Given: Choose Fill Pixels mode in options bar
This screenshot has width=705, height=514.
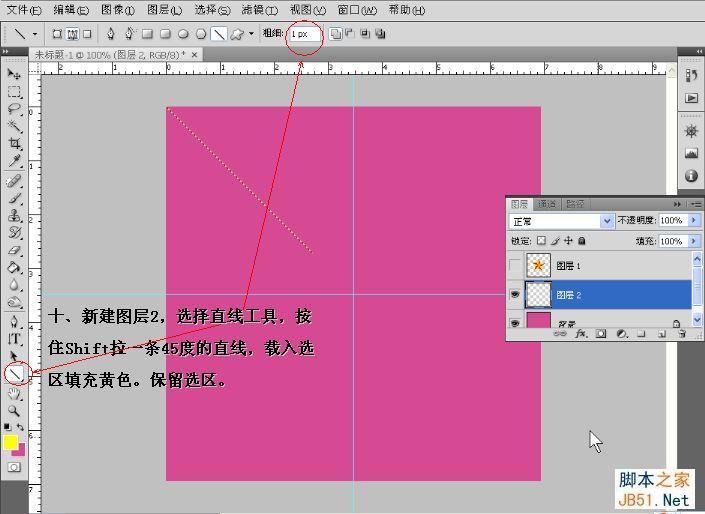Looking at the screenshot, I should click(88, 34).
